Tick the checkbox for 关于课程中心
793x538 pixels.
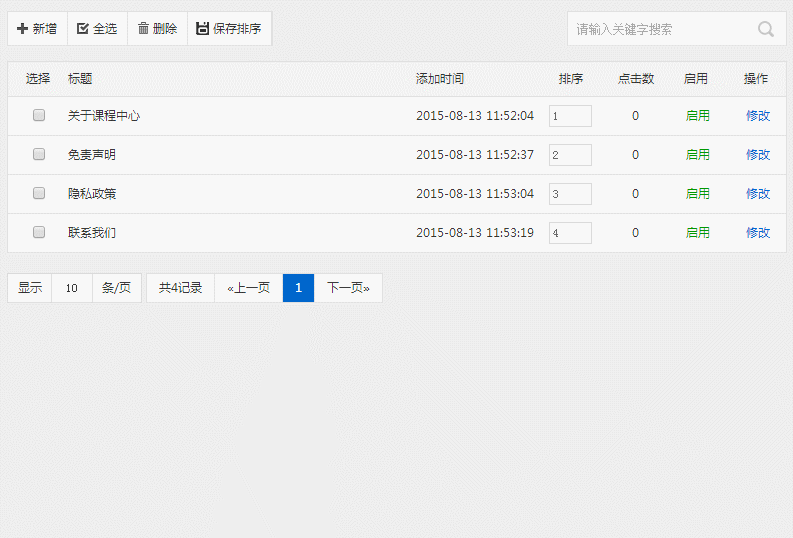pos(39,115)
